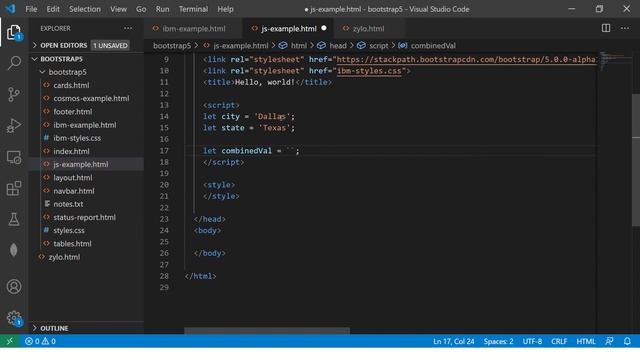Open tables.html in the explorer

72,244
